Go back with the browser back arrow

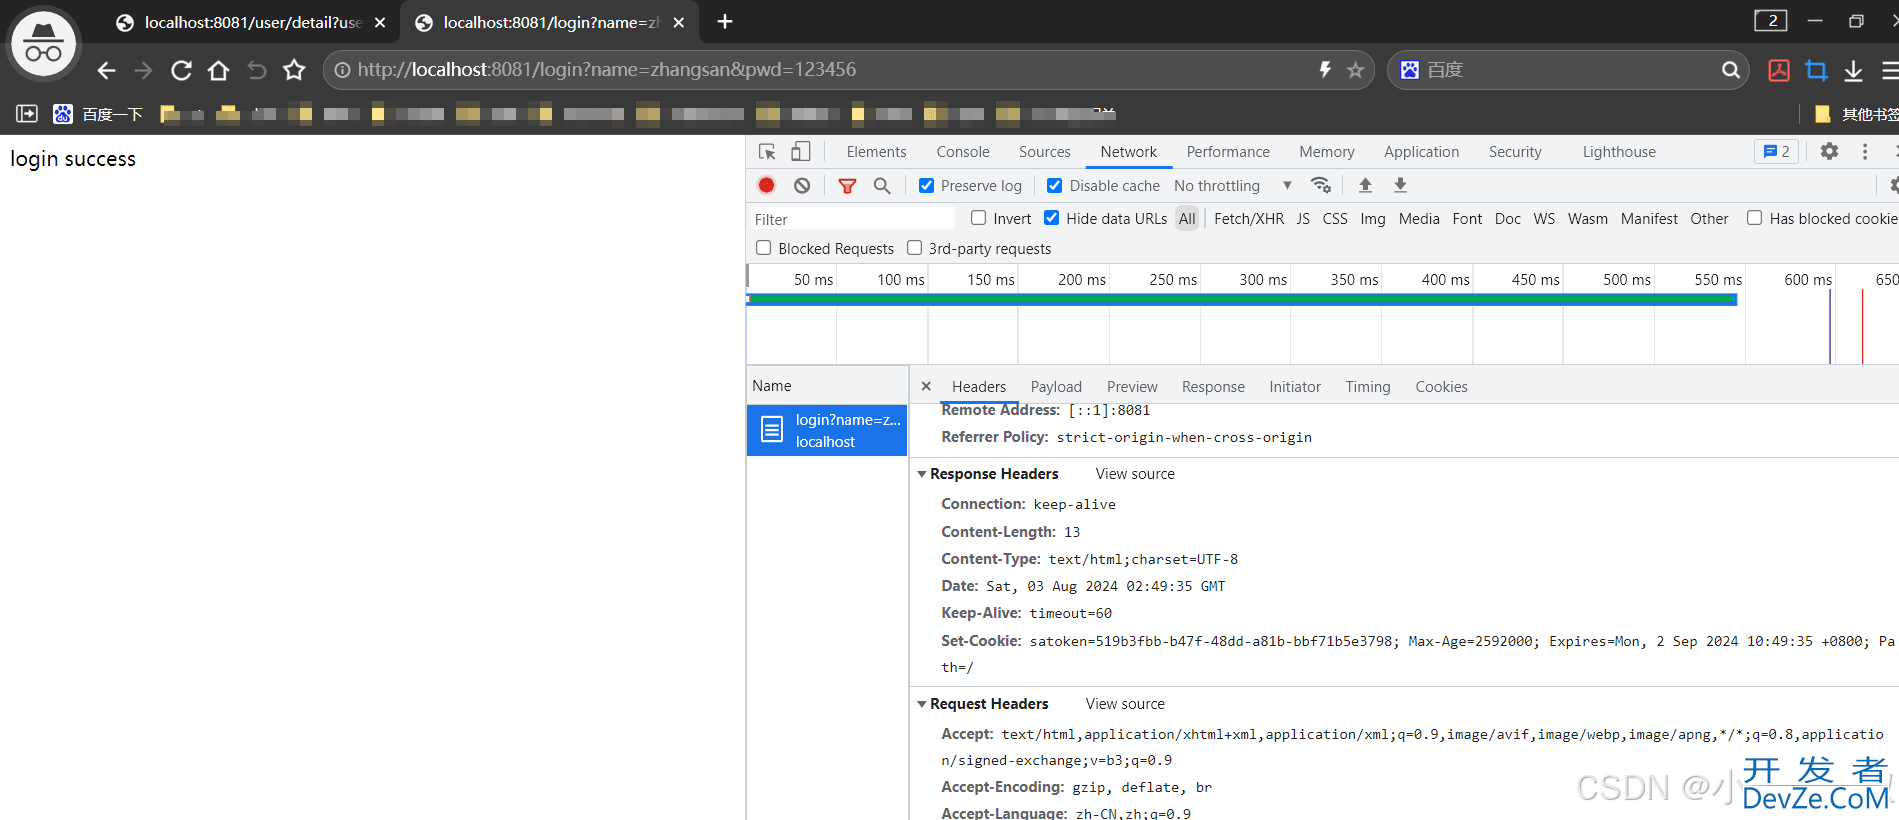coord(106,70)
